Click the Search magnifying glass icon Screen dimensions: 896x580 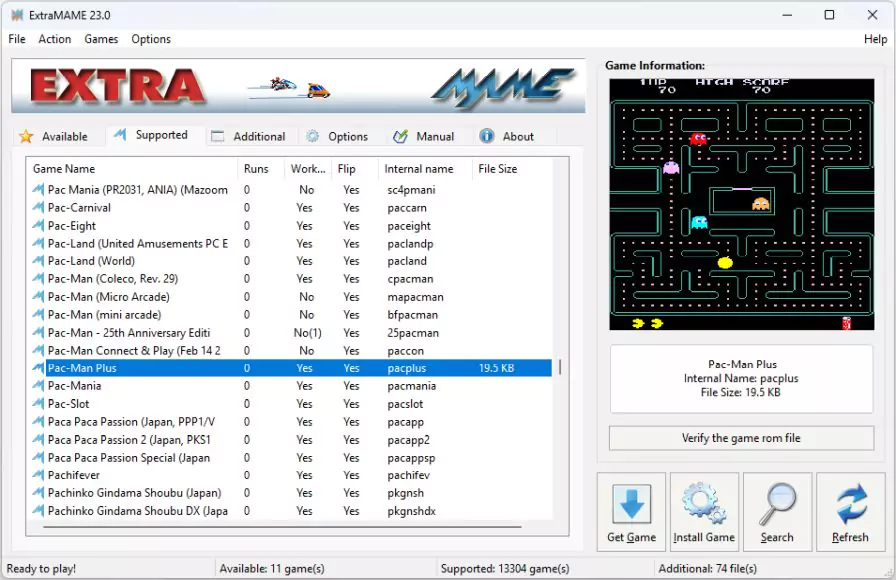(x=777, y=503)
